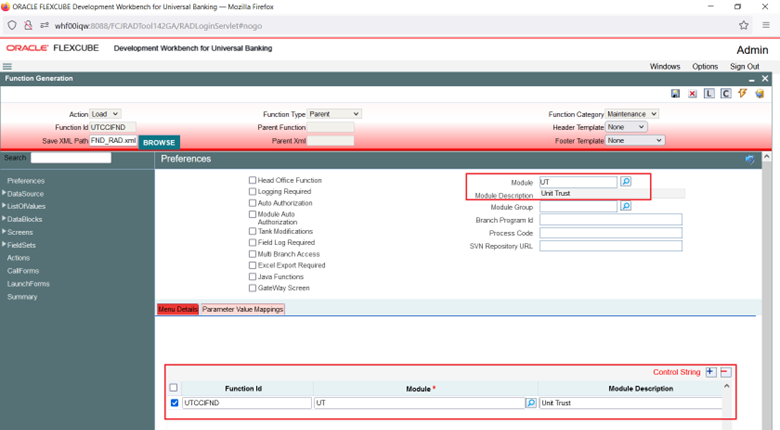780x430 pixels.
Task: Enable Field Log Required checkbox
Action: [x=253, y=242]
